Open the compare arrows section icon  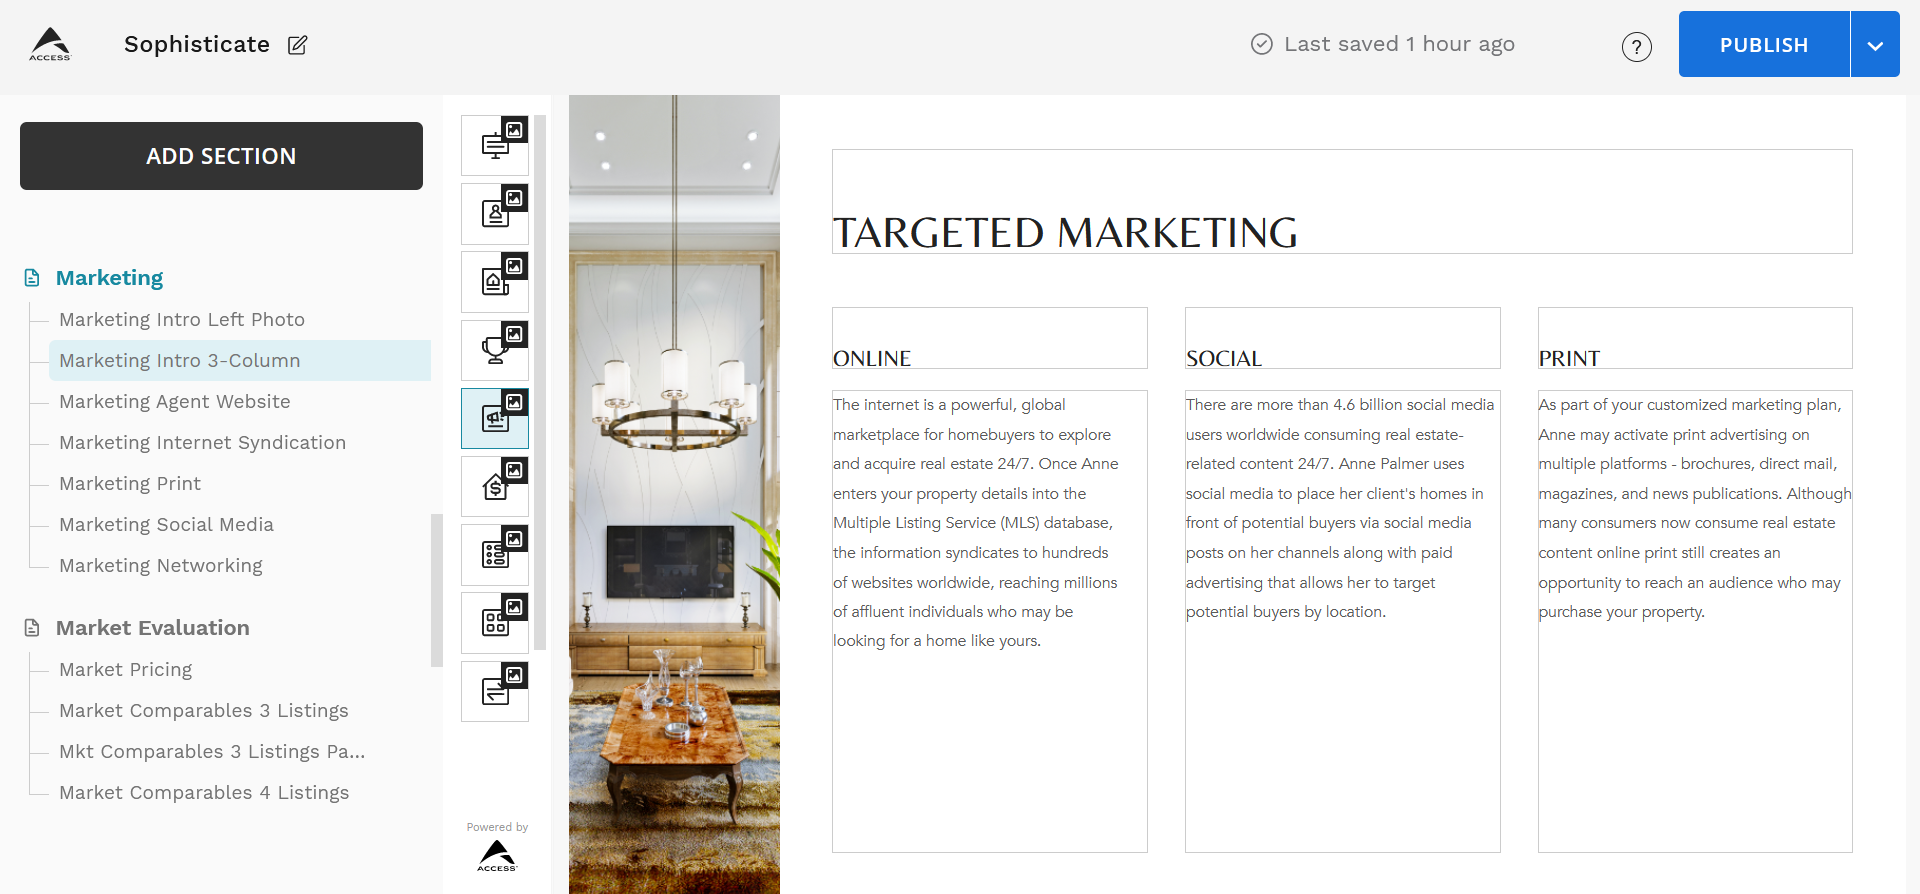pos(495,691)
